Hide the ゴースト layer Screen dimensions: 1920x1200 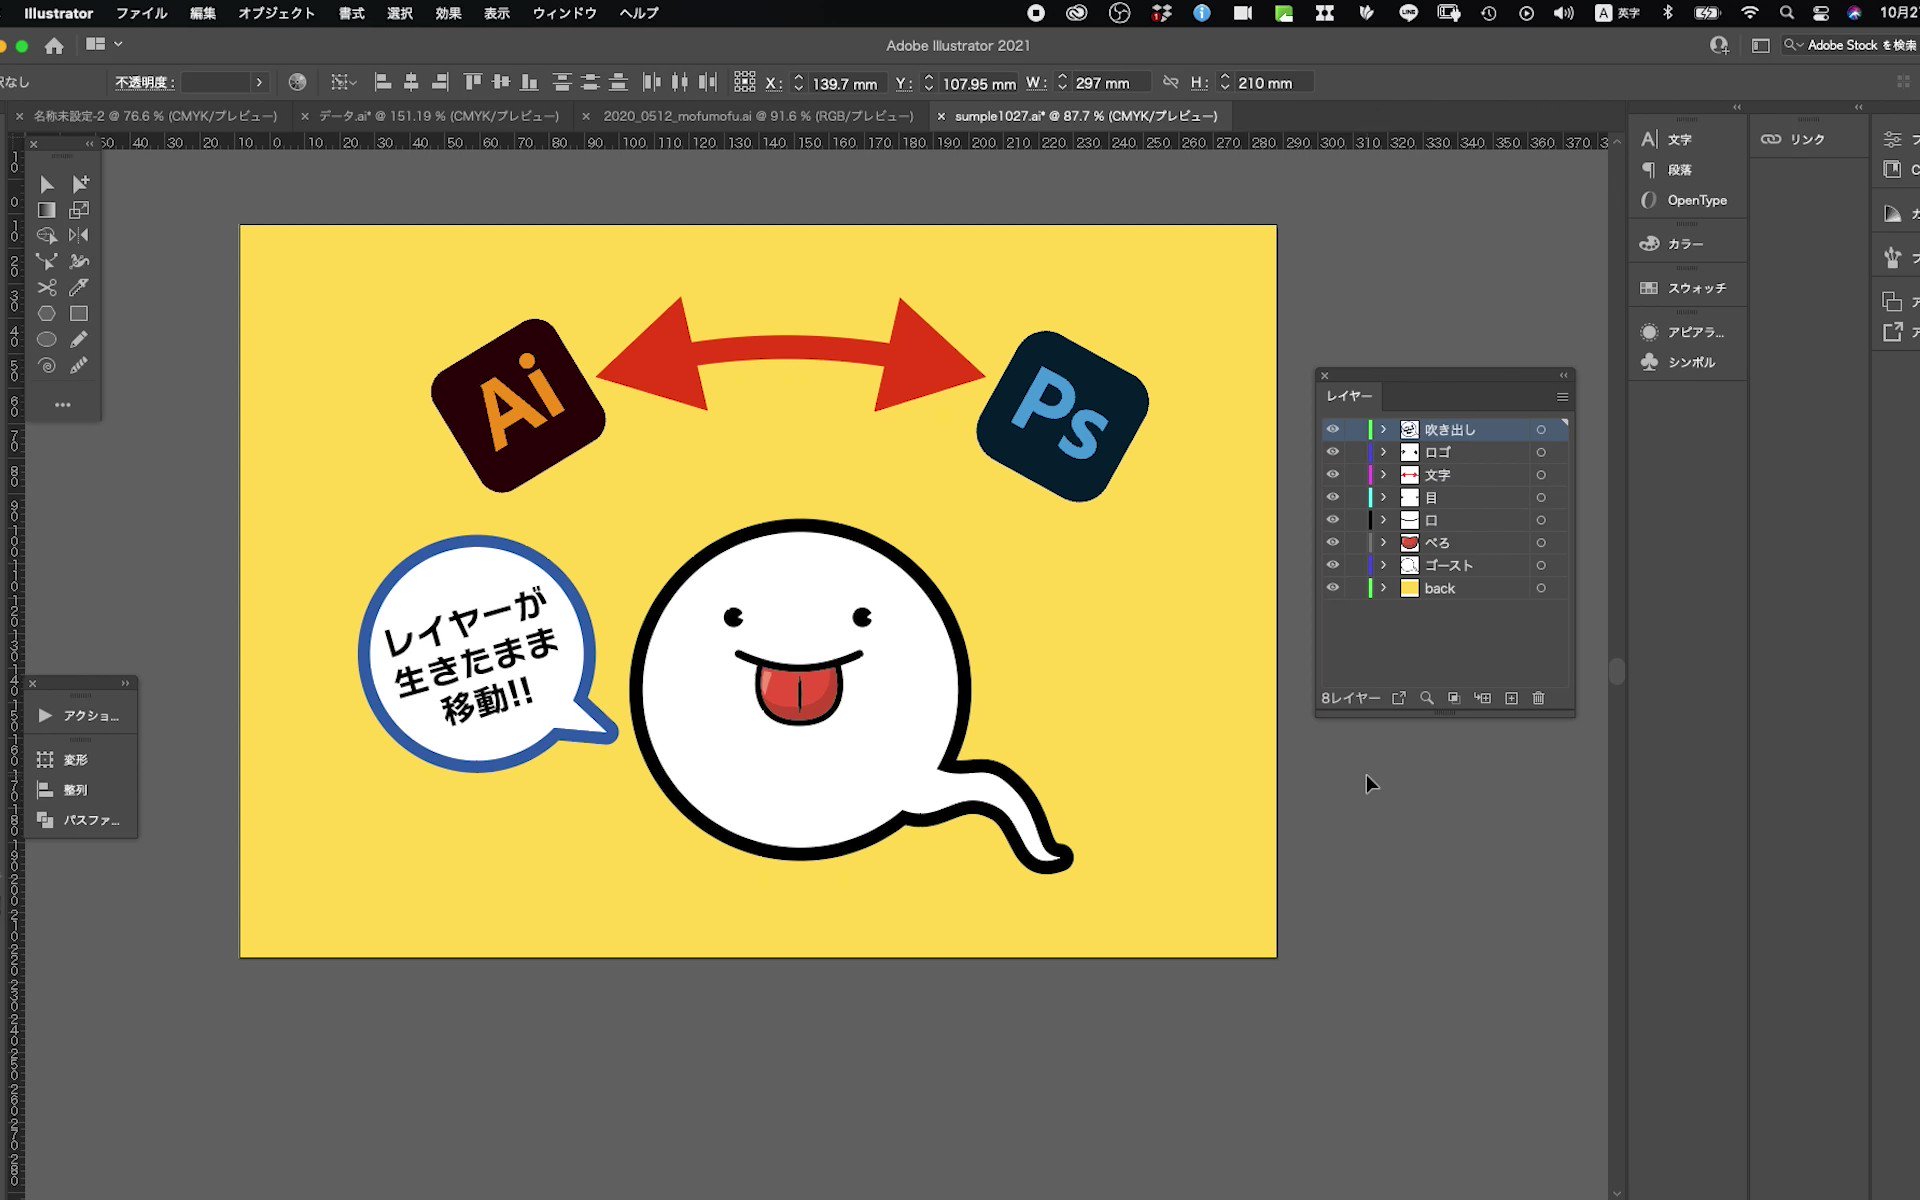[x=1333, y=565]
